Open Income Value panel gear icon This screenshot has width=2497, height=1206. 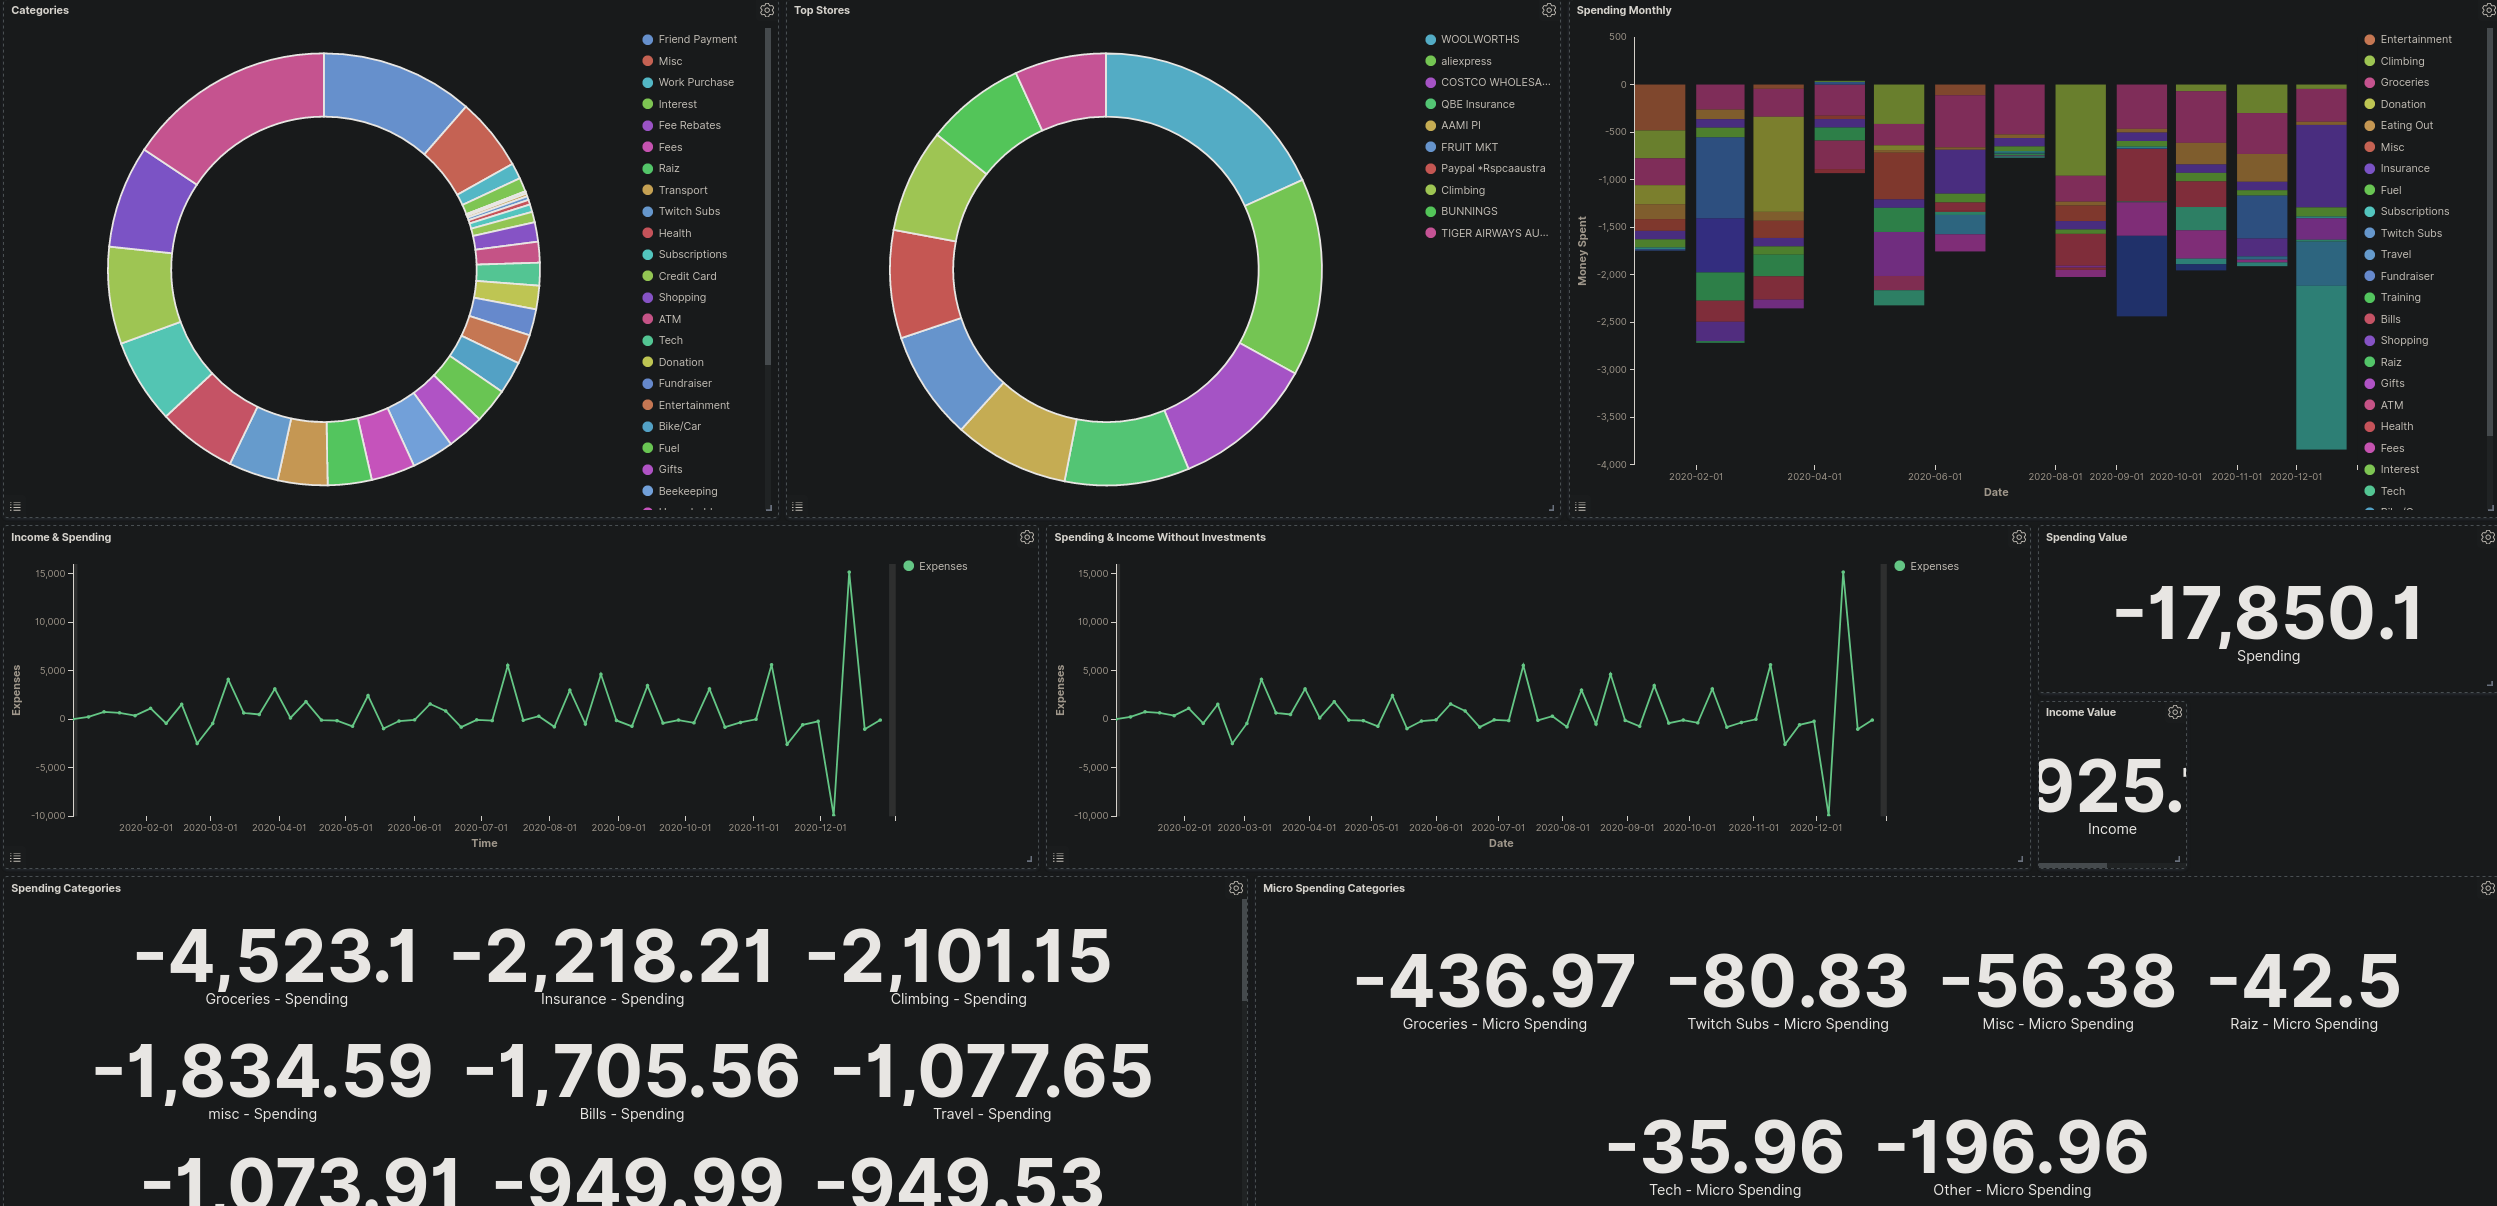2174,712
